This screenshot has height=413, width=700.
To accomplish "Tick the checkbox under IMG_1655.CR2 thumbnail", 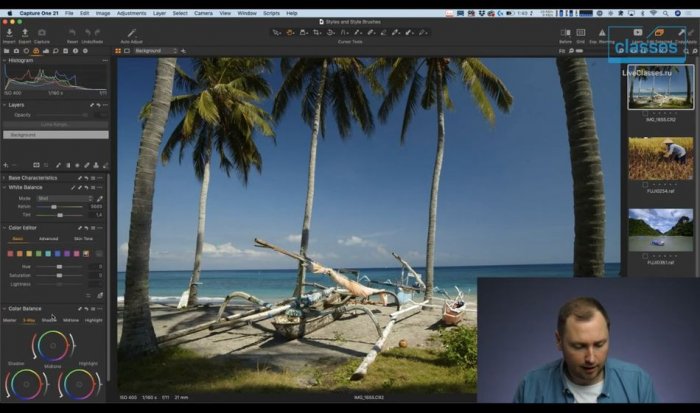I will point(645,113).
